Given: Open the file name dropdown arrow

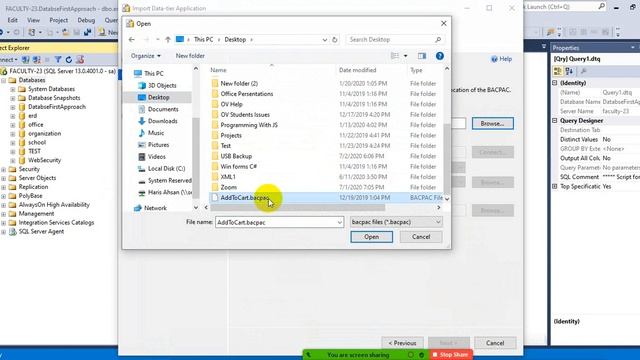Looking at the screenshot, I should pos(340,222).
